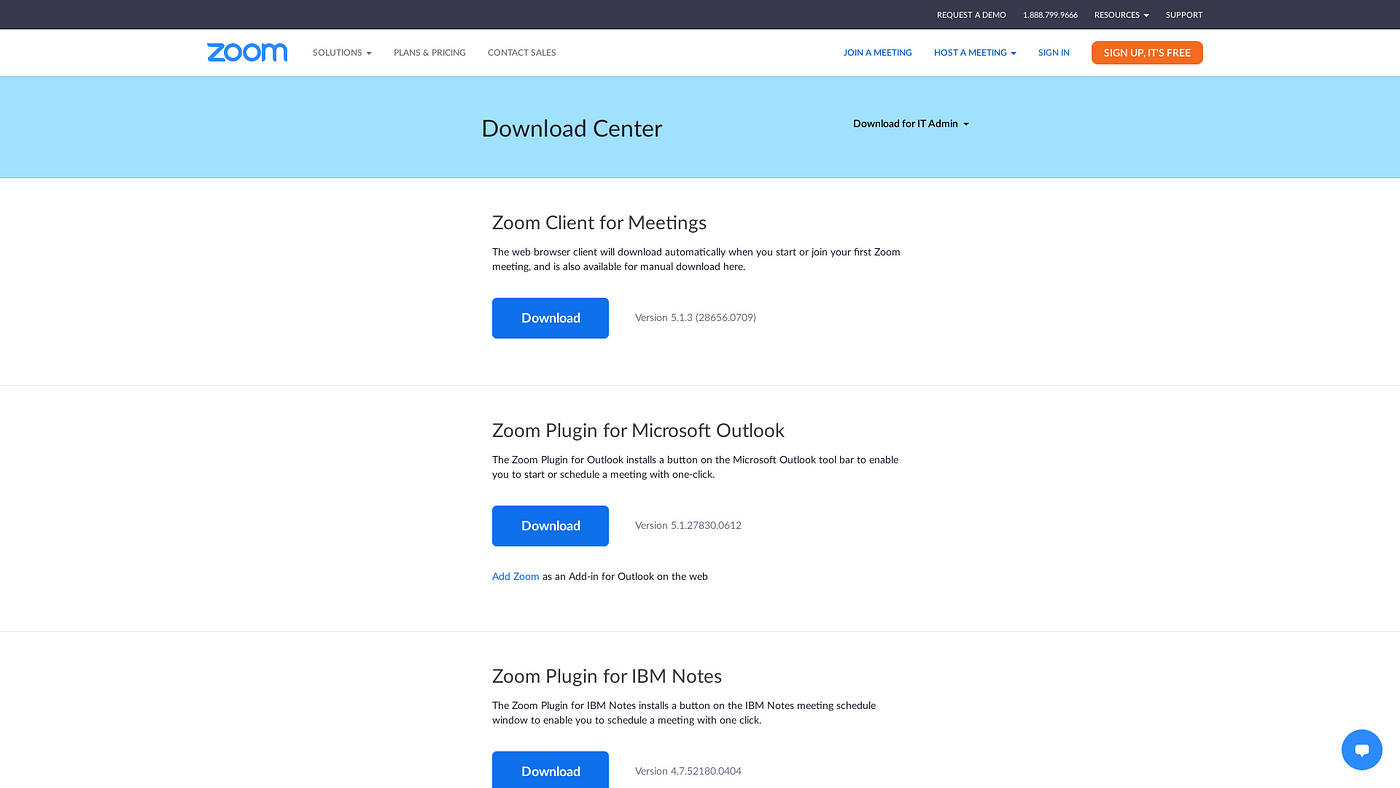Click the Zoom Client for Meetings heading

coord(599,223)
